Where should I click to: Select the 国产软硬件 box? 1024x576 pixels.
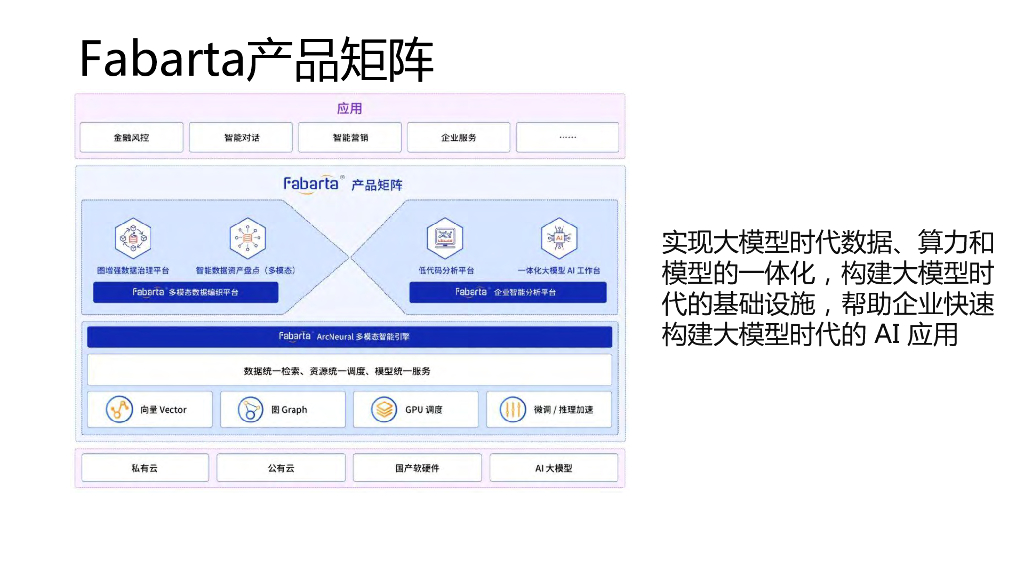(417, 468)
